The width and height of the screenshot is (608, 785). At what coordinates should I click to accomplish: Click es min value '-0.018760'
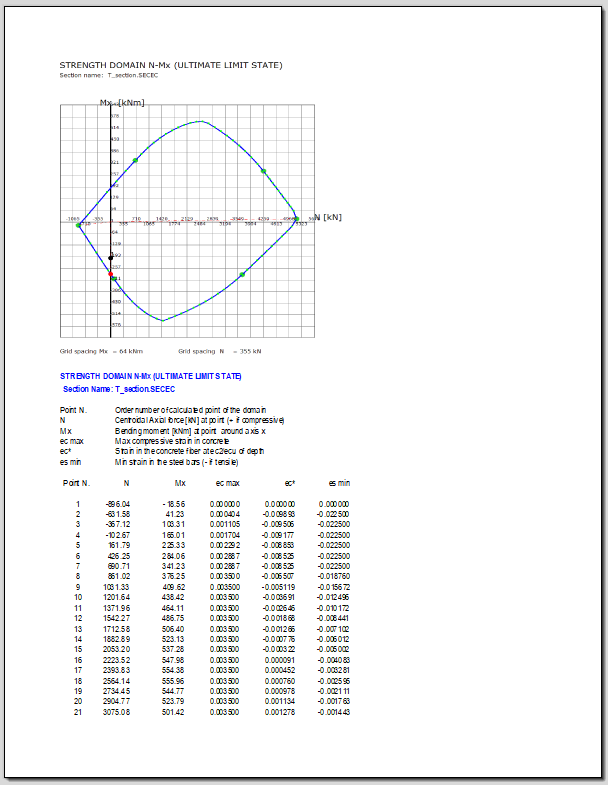click(334, 576)
